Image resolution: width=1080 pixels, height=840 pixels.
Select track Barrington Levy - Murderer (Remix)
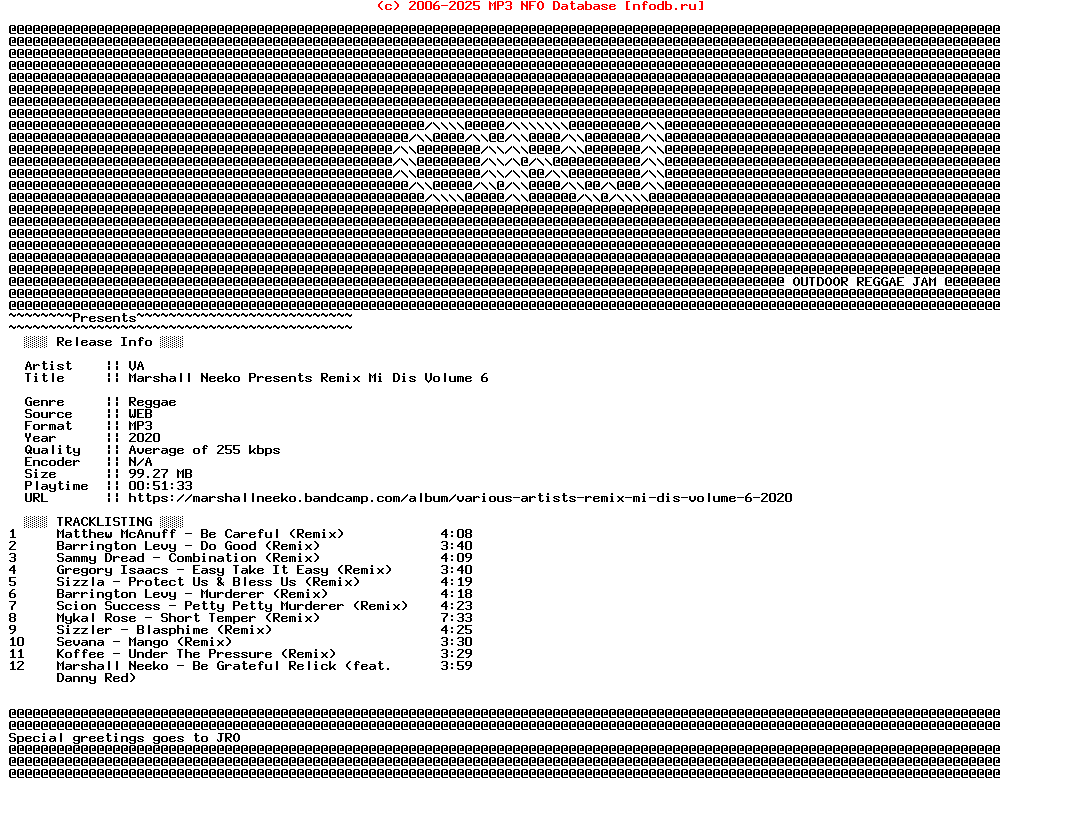[x=192, y=594]
